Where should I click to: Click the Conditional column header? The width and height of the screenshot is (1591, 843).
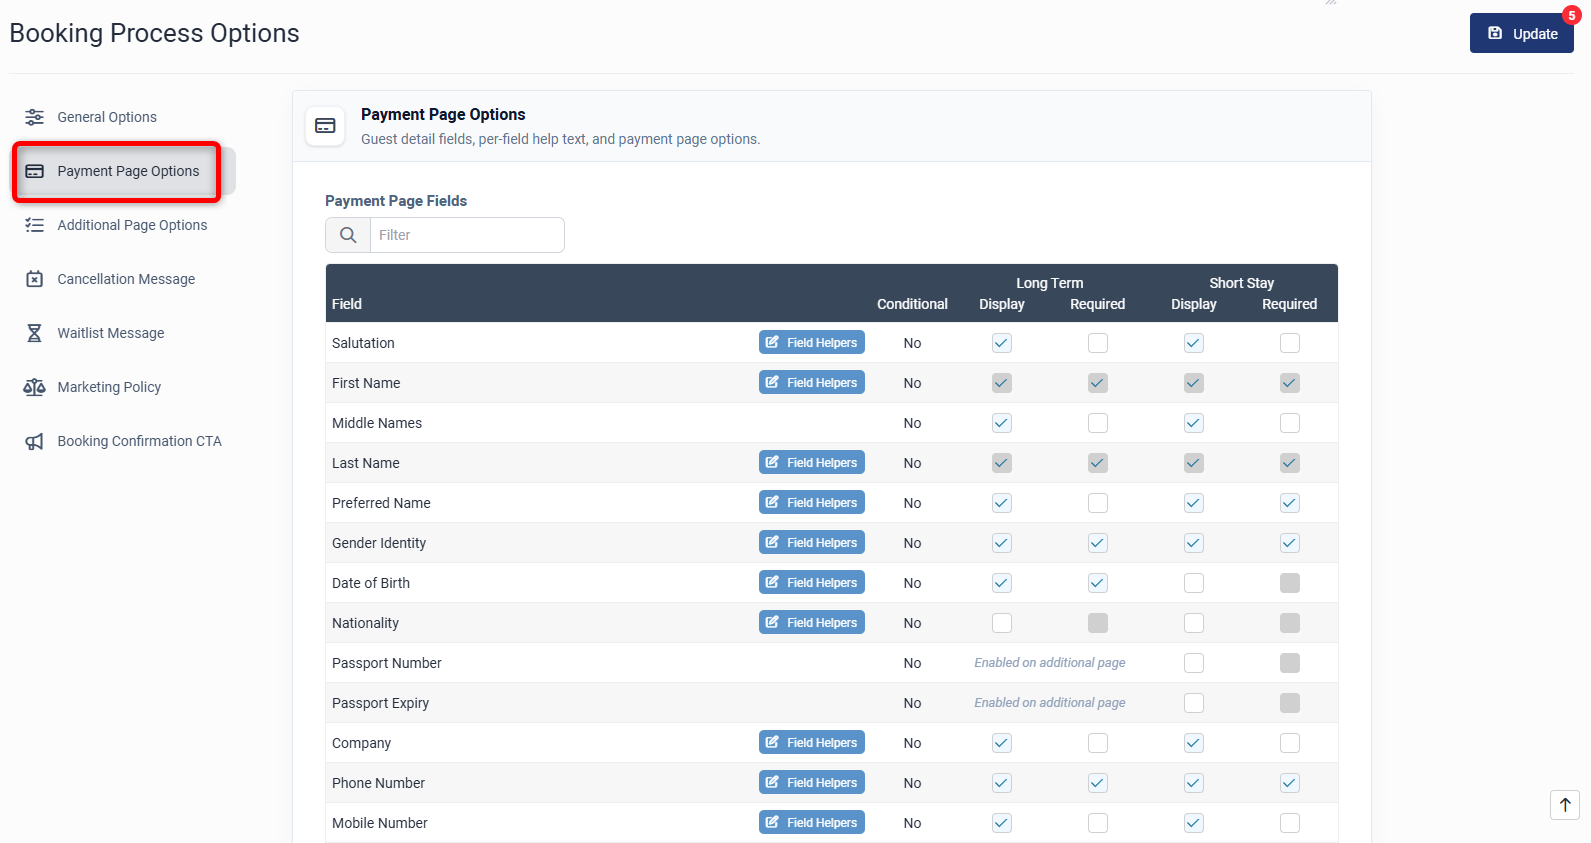coord(912,304)
